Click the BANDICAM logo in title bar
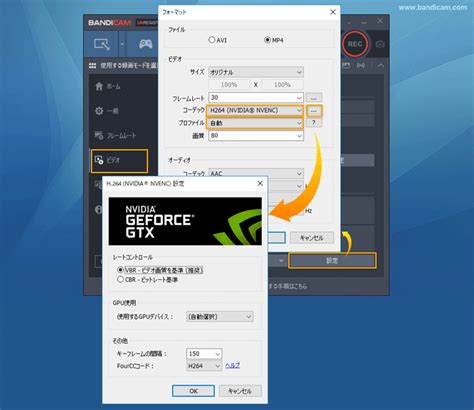The width and height of the screenshot is (474, 410). coord(110,23)
